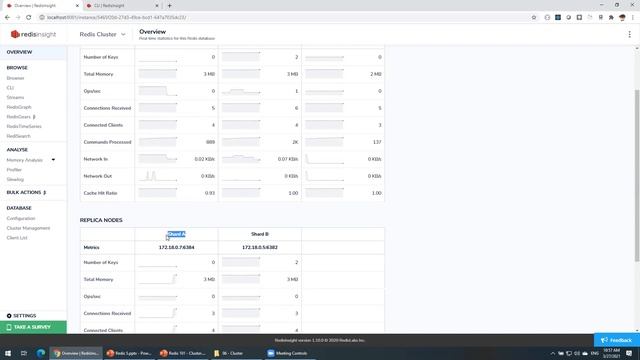Click the Shard B replica header
The image size is (640, 360).
click(260, 234)
